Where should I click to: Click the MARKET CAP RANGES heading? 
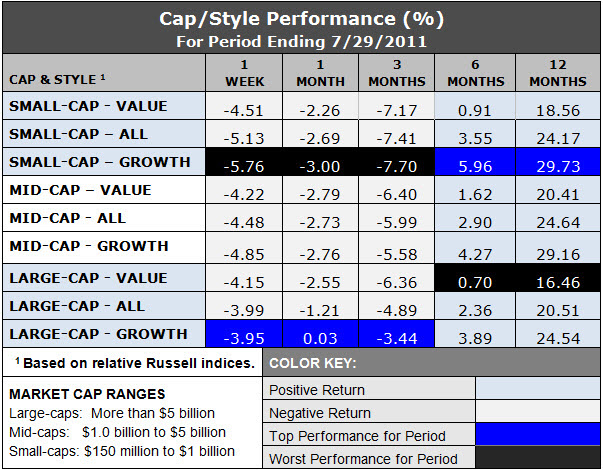87,394
